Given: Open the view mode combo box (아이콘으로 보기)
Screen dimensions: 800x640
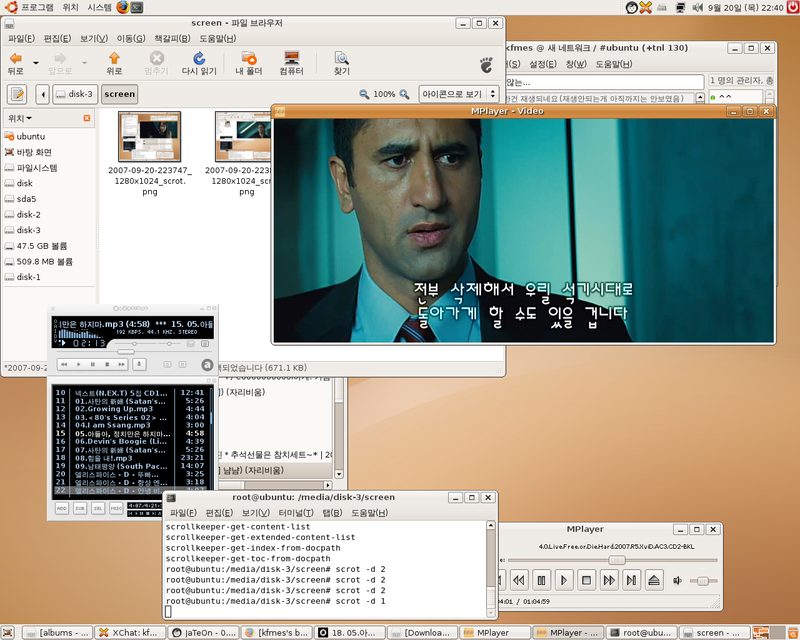Looking at the screenshot, I should coord(458,94).
